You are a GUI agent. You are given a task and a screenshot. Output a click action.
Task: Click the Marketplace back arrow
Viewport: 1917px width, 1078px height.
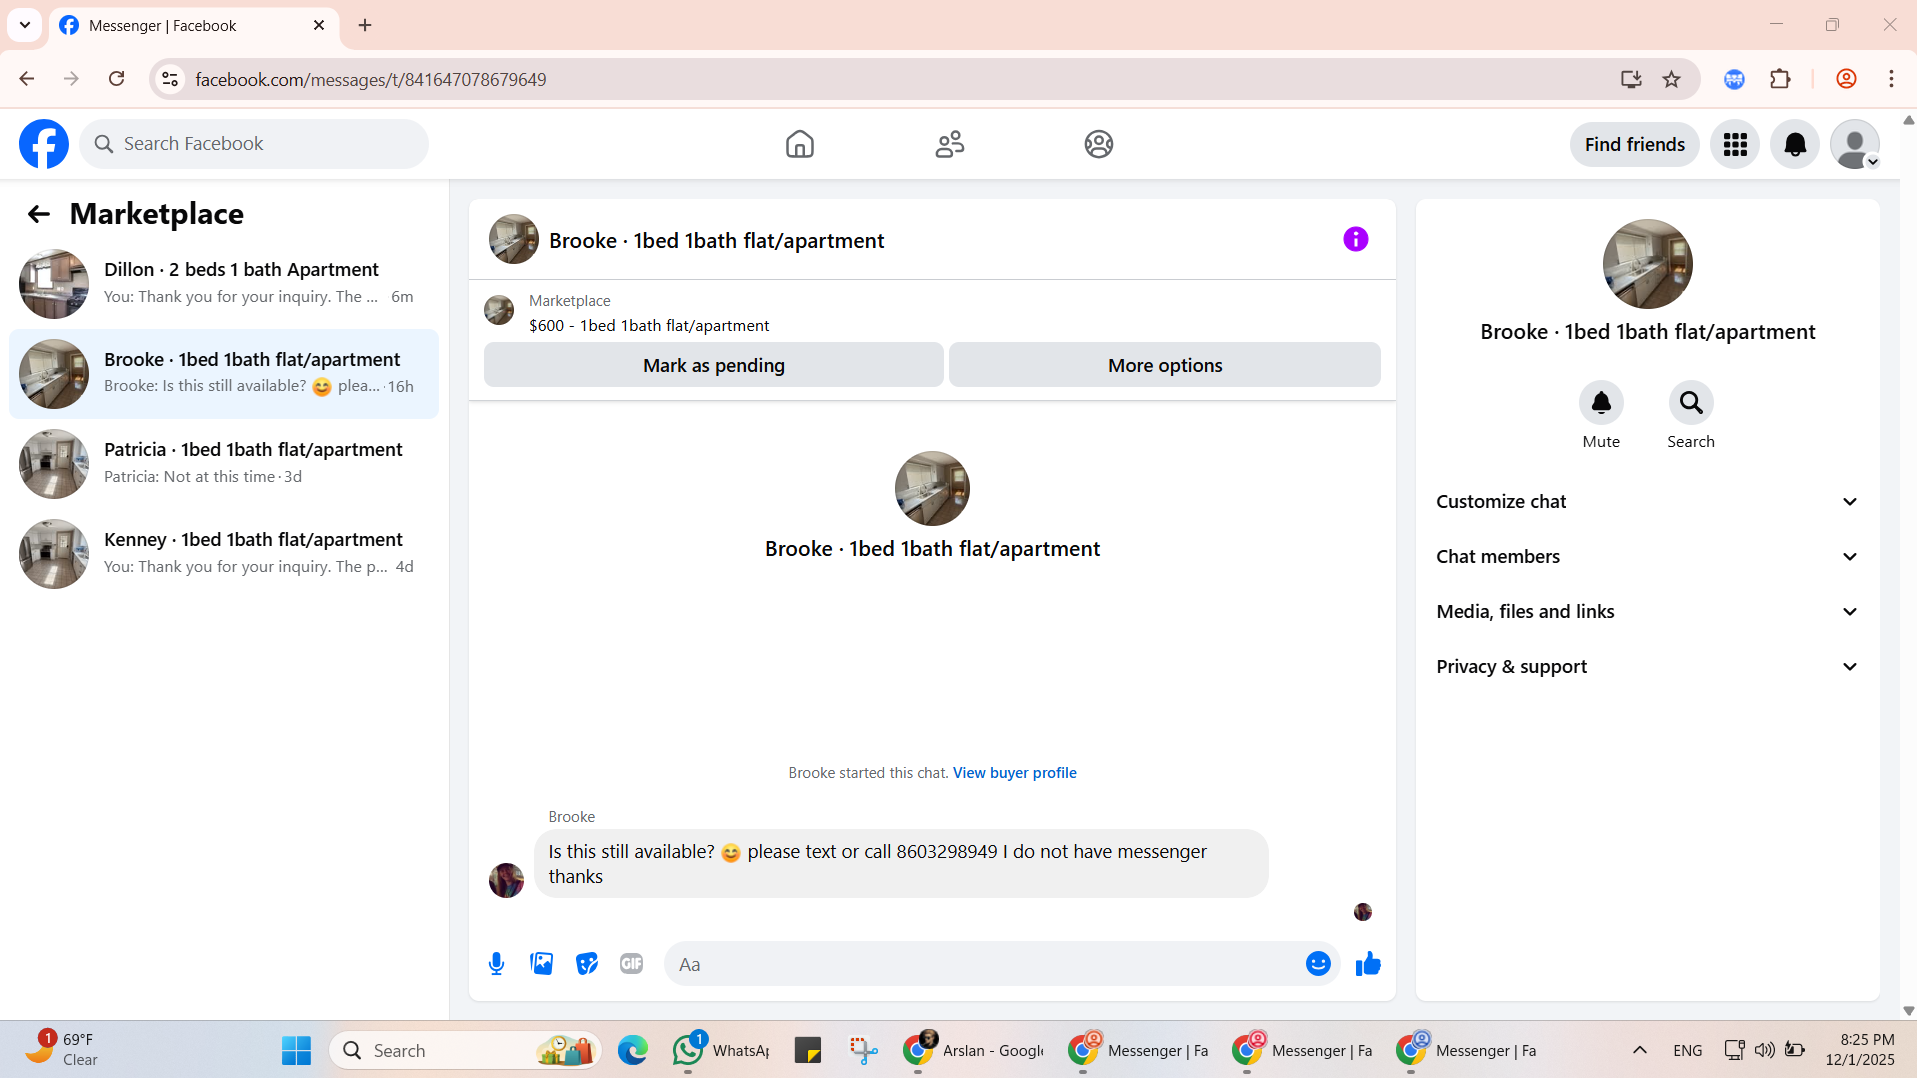coord(39,214)
